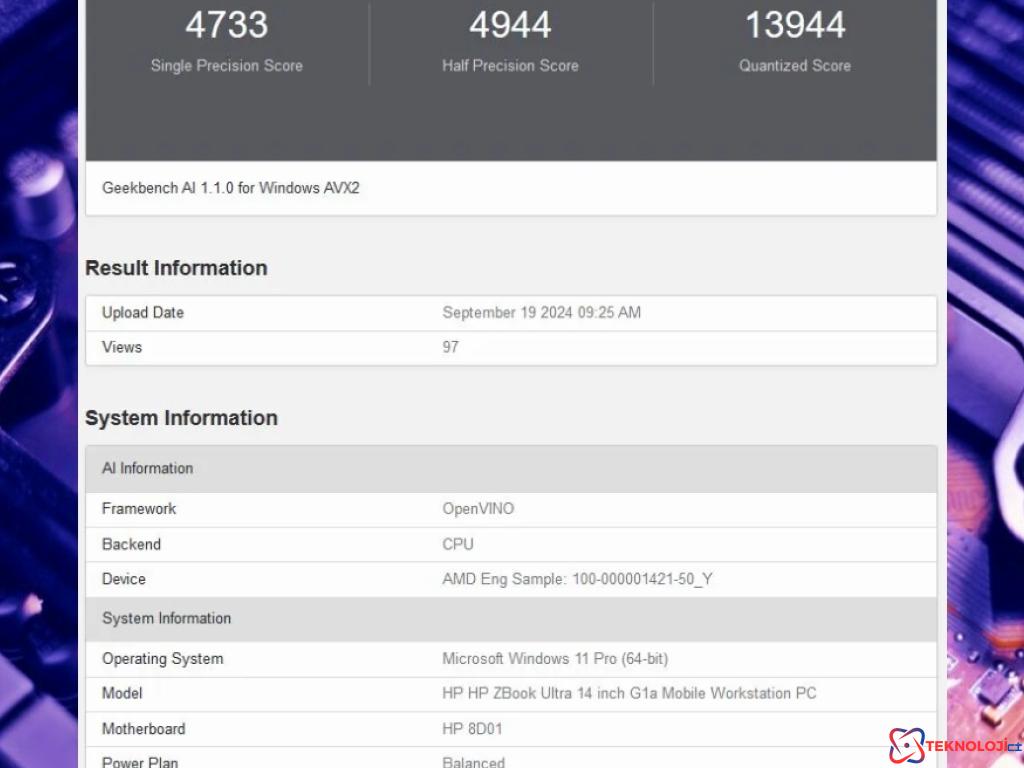The width and height of the screenshot is (1024, 768).
Task: Click the Geekbench AI 1.1.0 version label
Action: click(230, 188)
